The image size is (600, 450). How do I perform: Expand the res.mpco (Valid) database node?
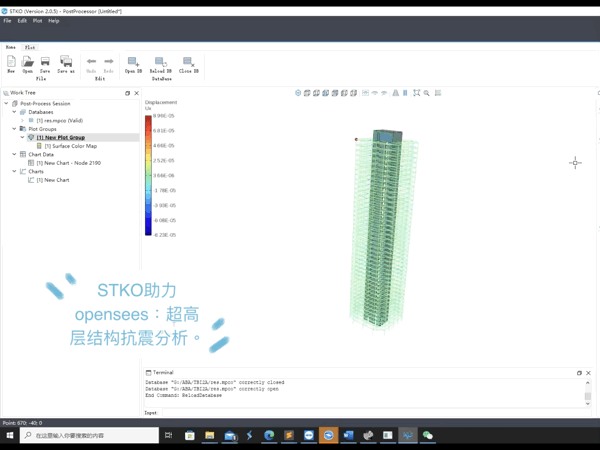(22, 120)
